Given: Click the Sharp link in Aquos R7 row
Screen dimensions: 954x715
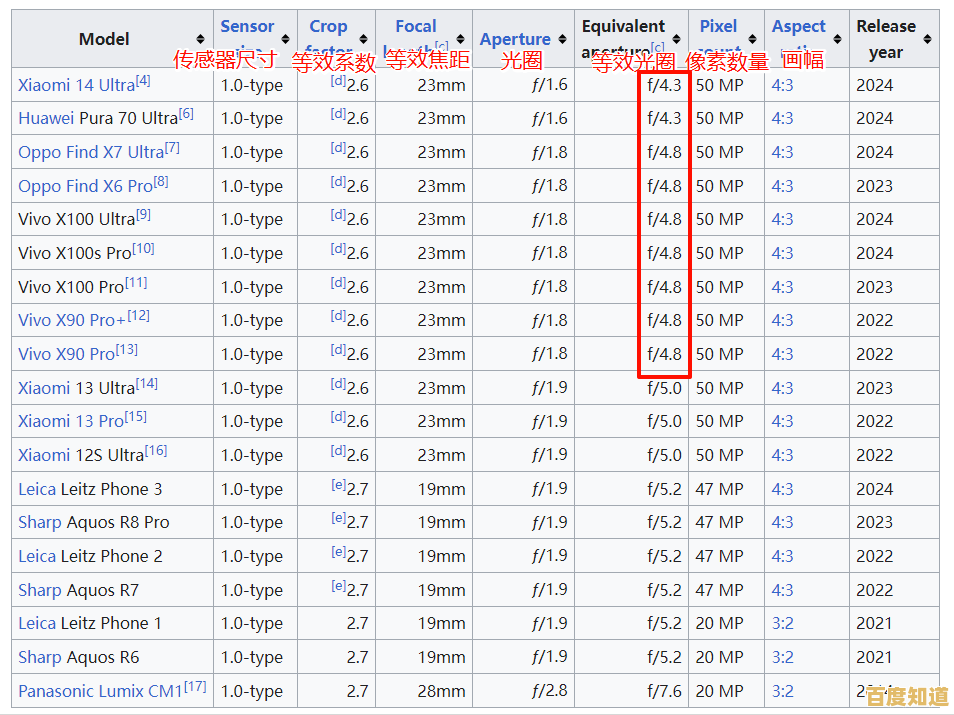Looking at the screenshot, I should click(x=40, y=590).
